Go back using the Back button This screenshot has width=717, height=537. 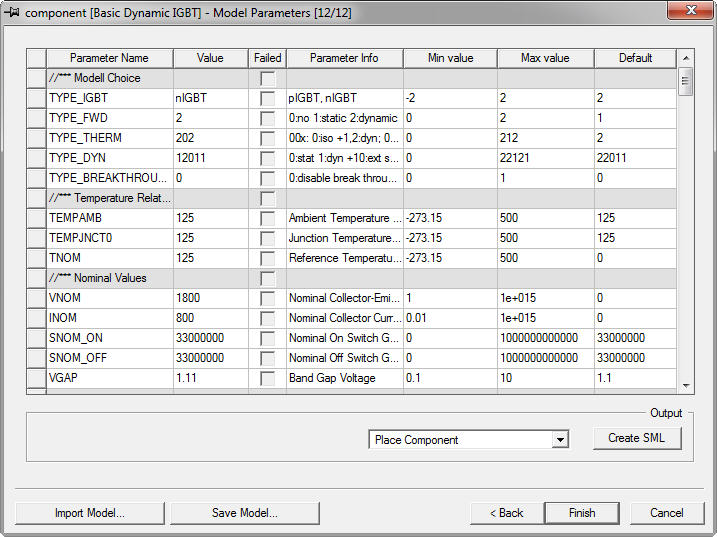(506, 513)
